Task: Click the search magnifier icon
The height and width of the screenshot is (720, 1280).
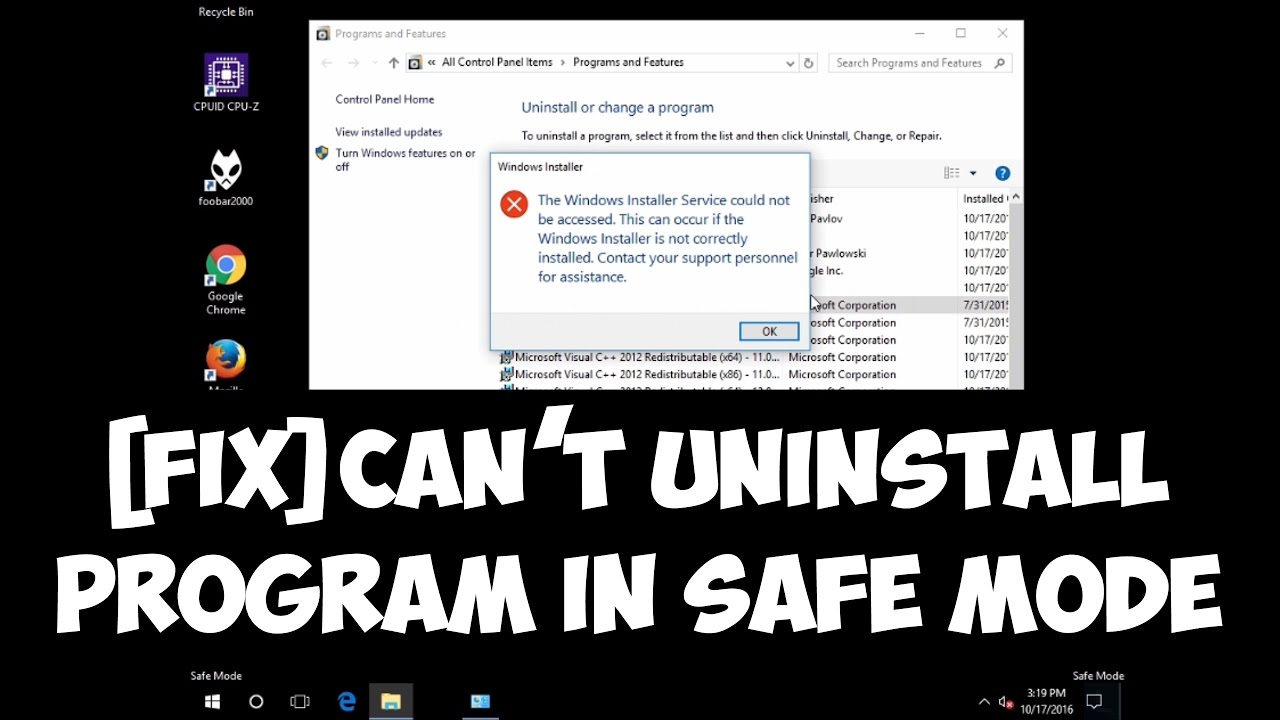Action: coord(999,63)
